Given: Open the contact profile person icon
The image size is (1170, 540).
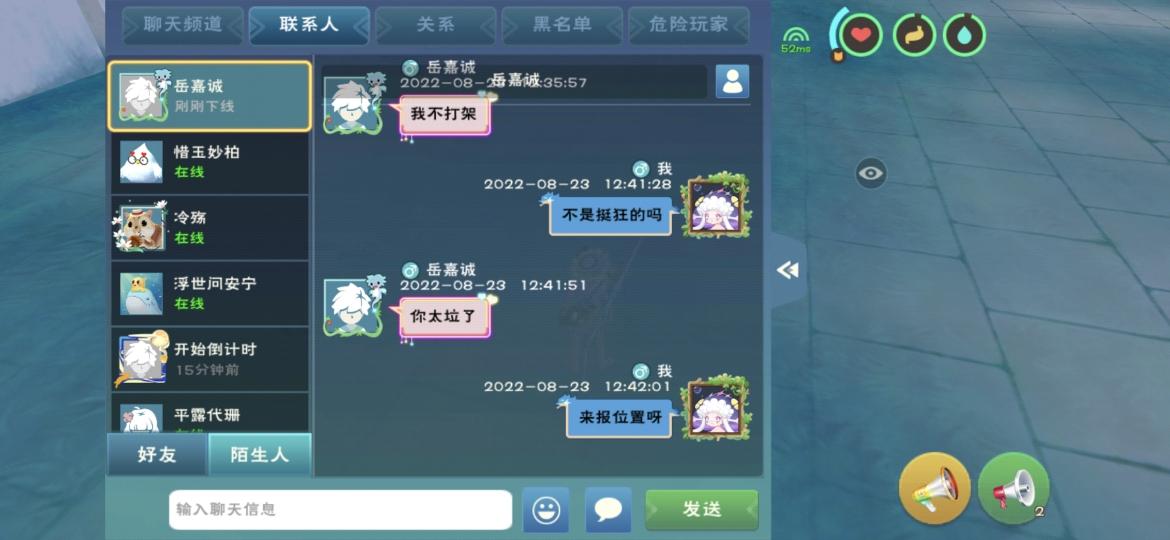Looking at the screenshot, I should [x=732, y=81].
